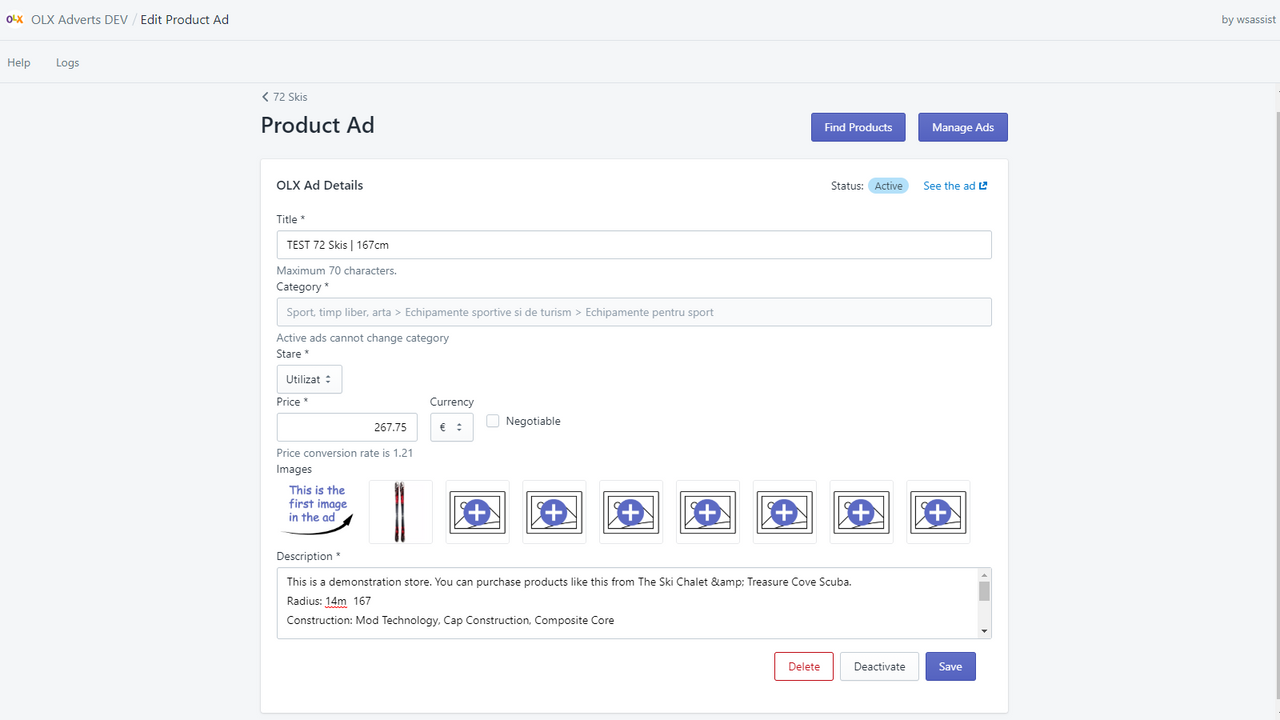Open the ad via the external-link icon
This screenshot has height=720, width=1280.
[x=984, y=185]
